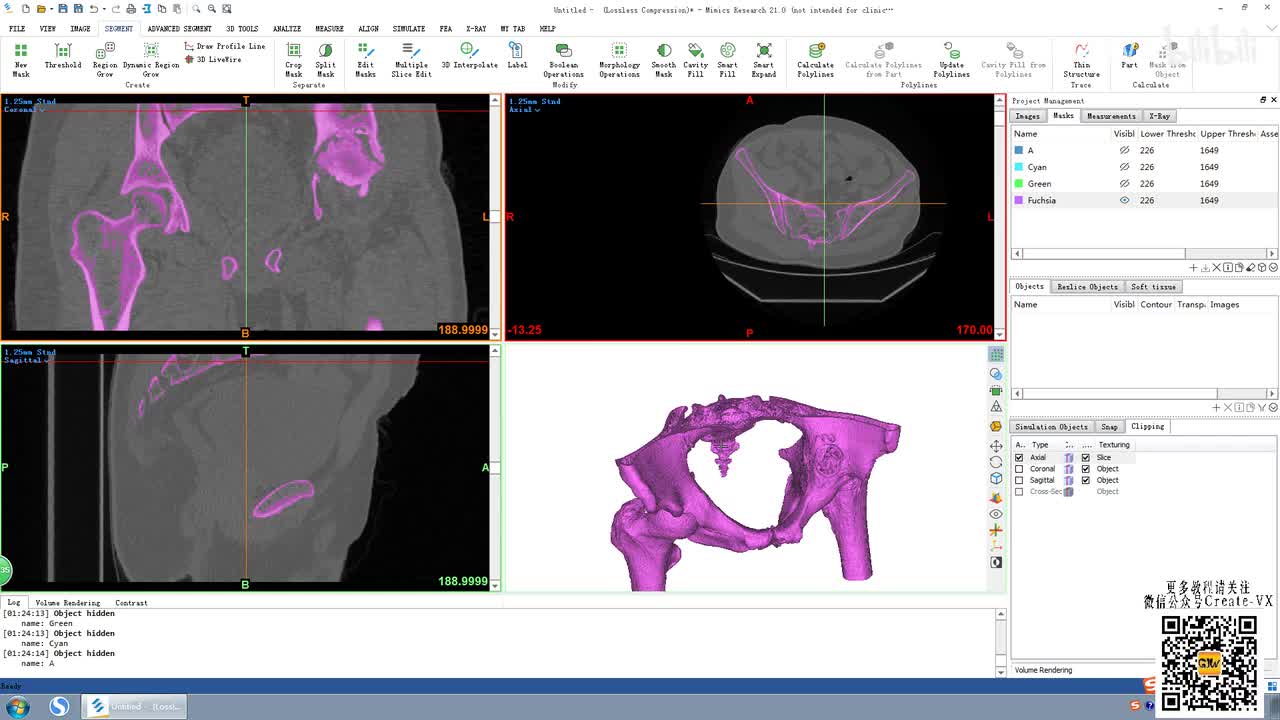This screenshot has width=1280, height=720.
Task: Activate Multiple Slice Edit
Action: (x=411, y=59)
